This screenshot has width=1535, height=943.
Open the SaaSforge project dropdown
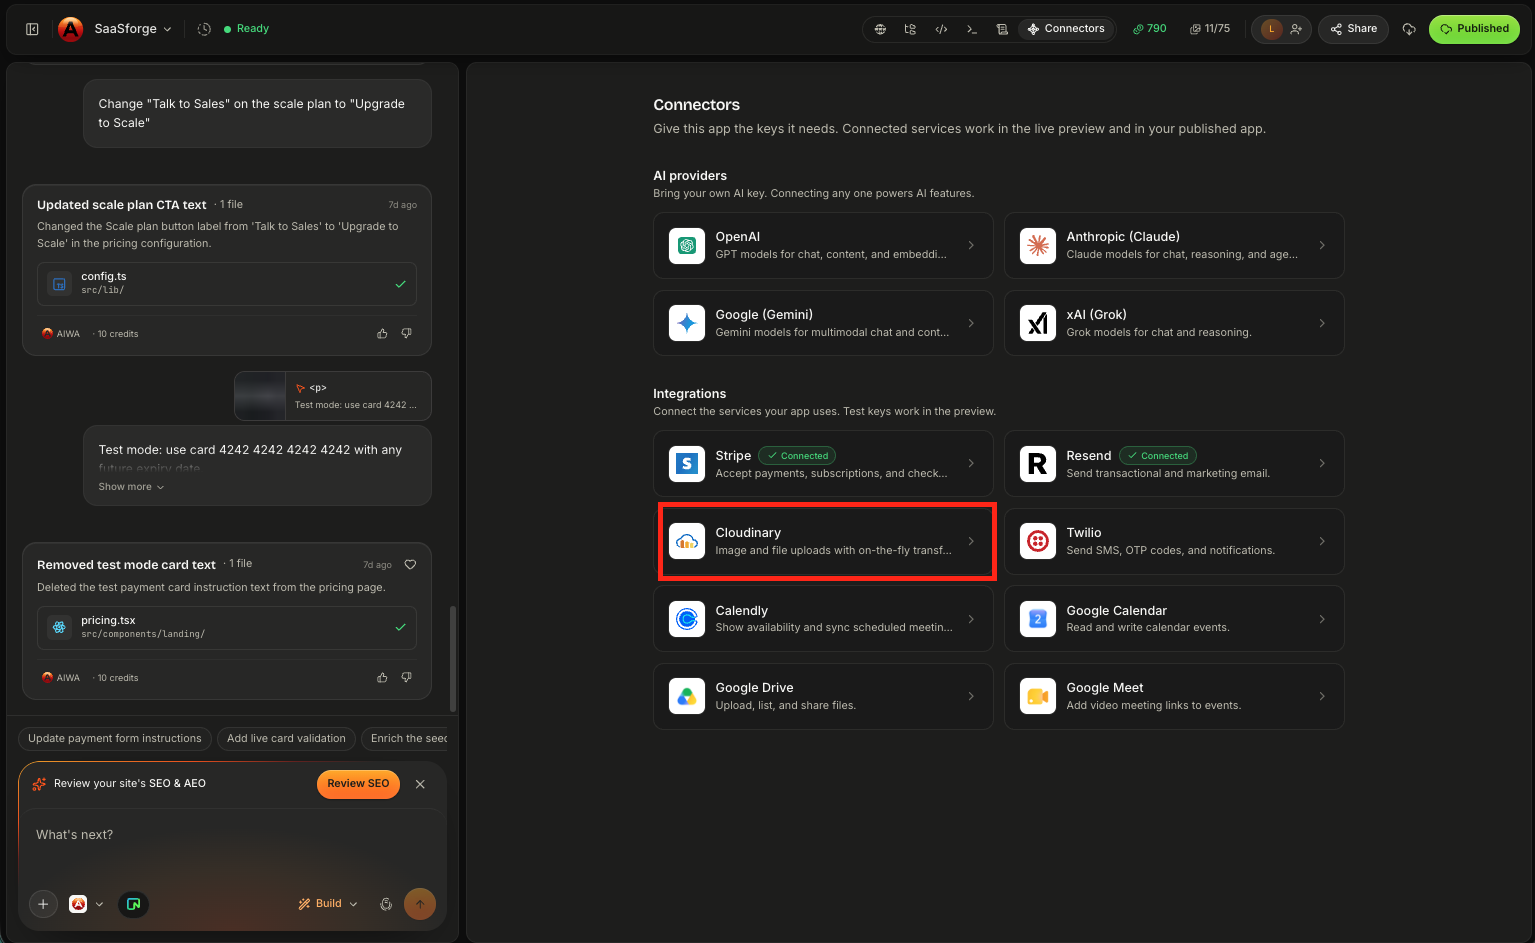coord(133,29)
